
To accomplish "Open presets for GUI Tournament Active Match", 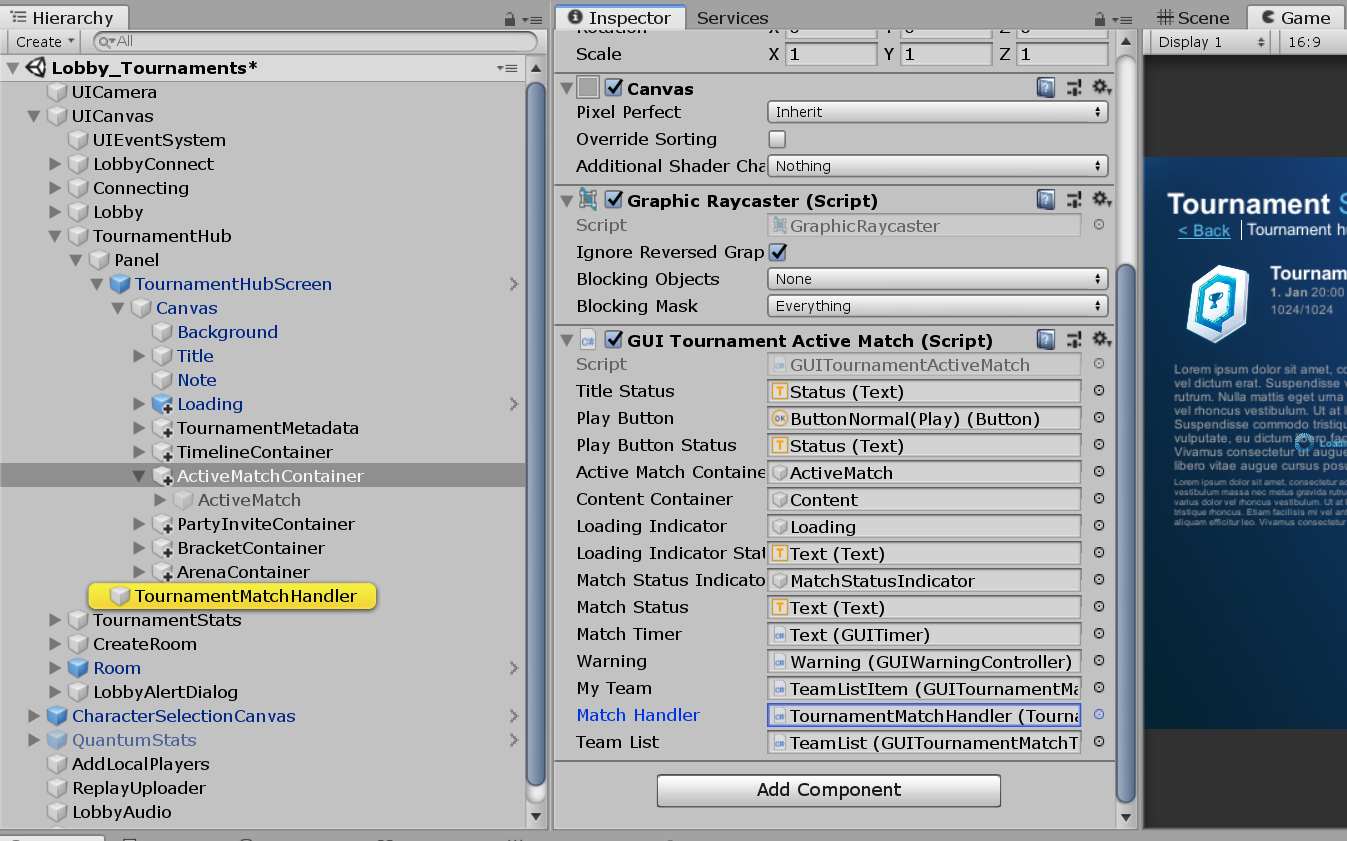I will [1074, 340].
